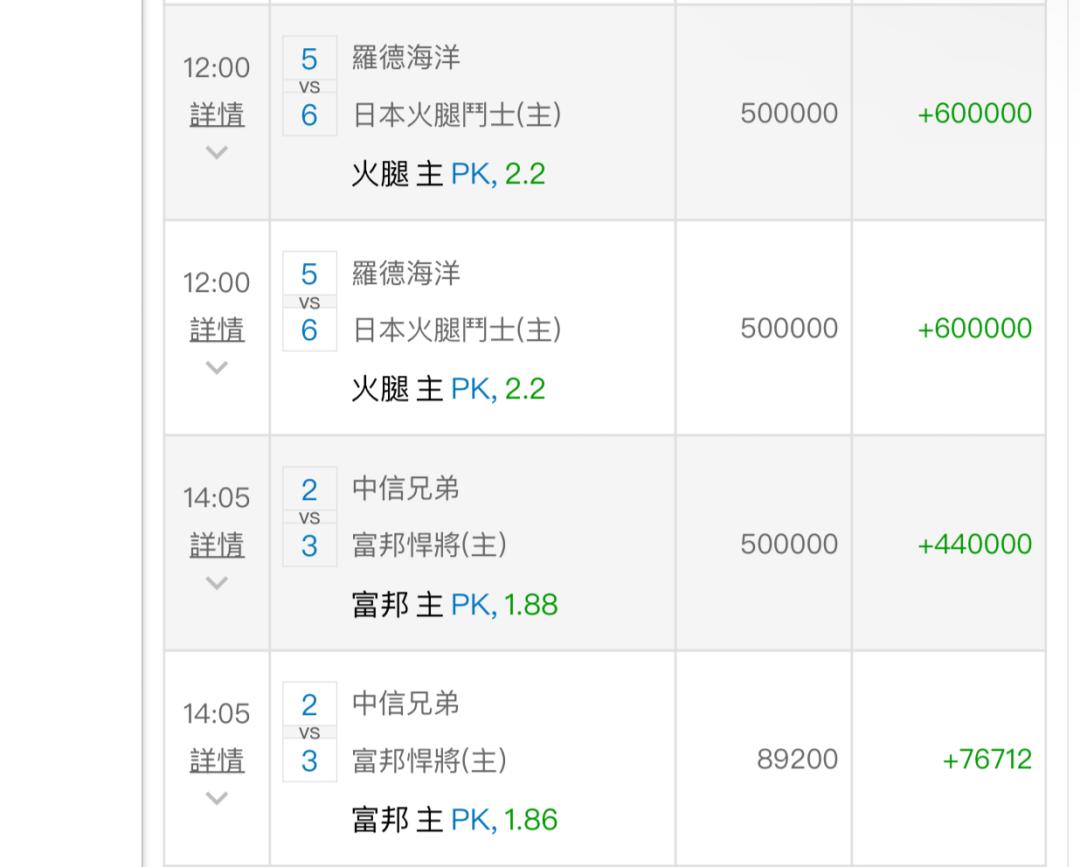This screenshot has height=867, width=1080.
Task: Open 詳情 link in the 富邦 PK 1.88 row
Action: point(217,545)
